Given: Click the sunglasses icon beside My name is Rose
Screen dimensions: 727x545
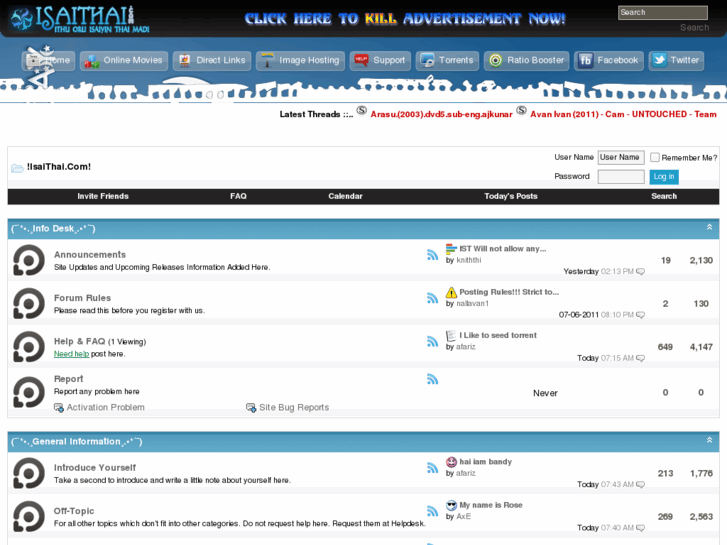Looking at the screenshot, I should pyautogui.click(x=451, y=505).
